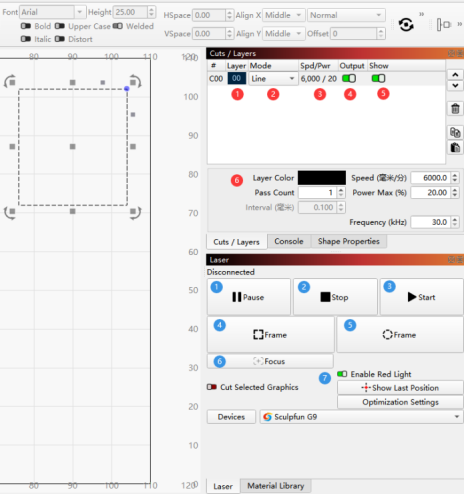Move layer down with the arrow icon
464x494 pixels.
point(455,85)
